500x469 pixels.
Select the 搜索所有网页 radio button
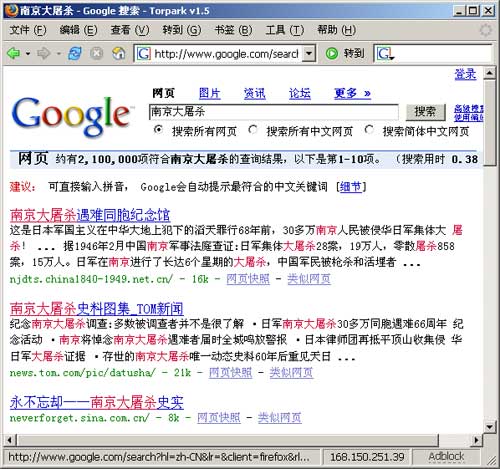158,130
